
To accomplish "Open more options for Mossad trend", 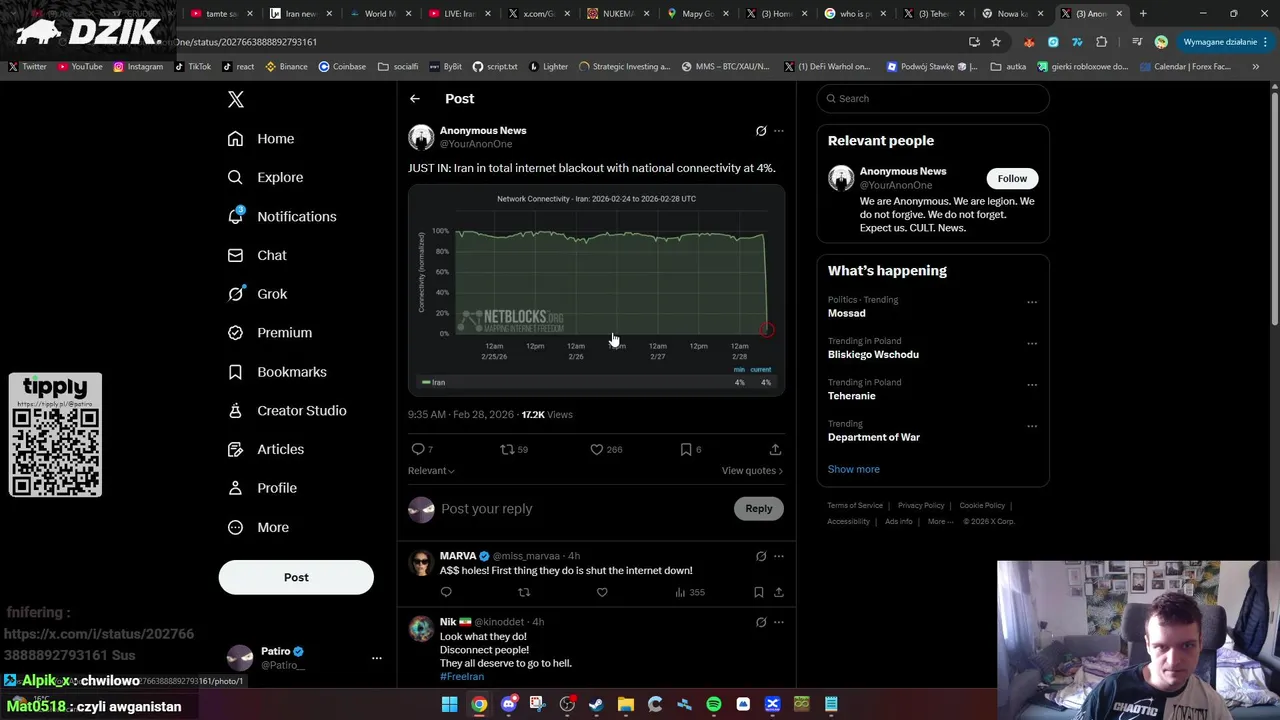I will click(1032, 302).
